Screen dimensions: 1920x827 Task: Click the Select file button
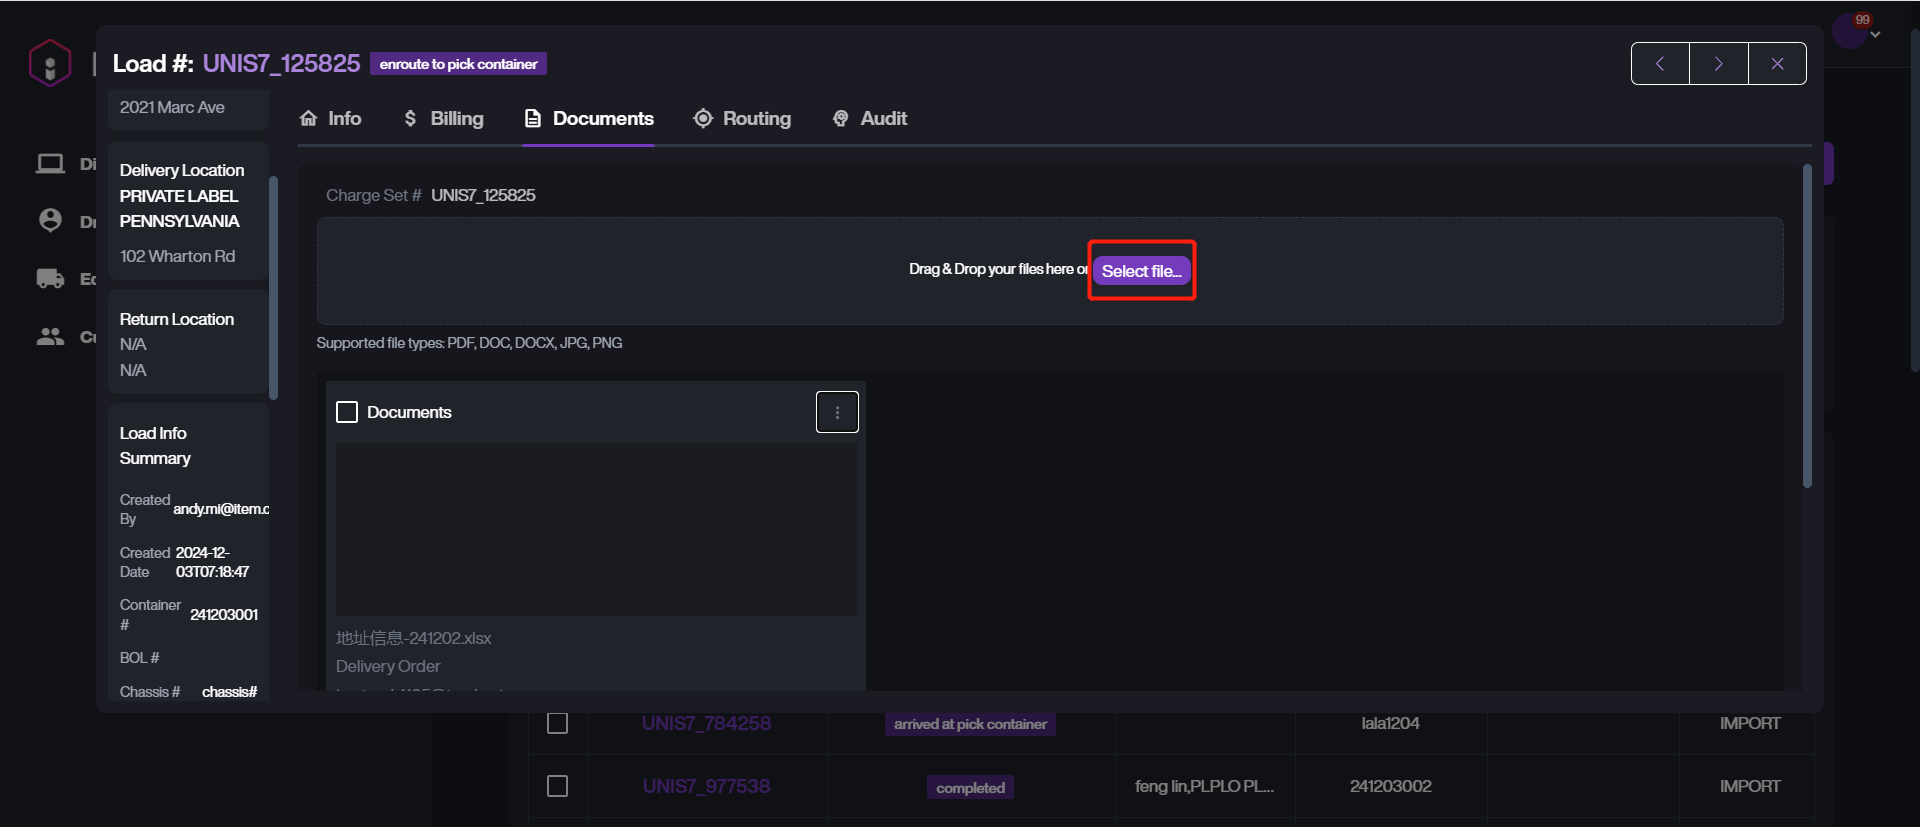(x=1141, y=271)
